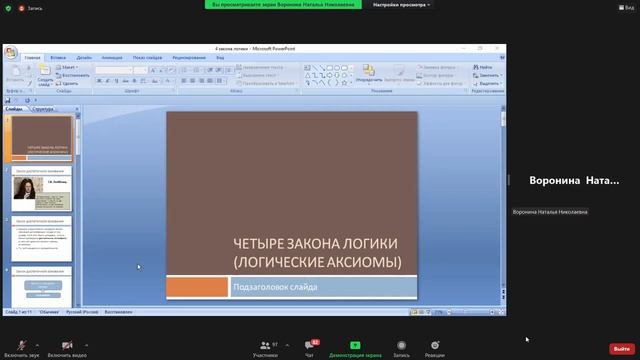Switch to Outline tab in slide pane
Image resolution: width=640 pixels, height=360 pixels.
pyautogui.click(x=43, y=109)
